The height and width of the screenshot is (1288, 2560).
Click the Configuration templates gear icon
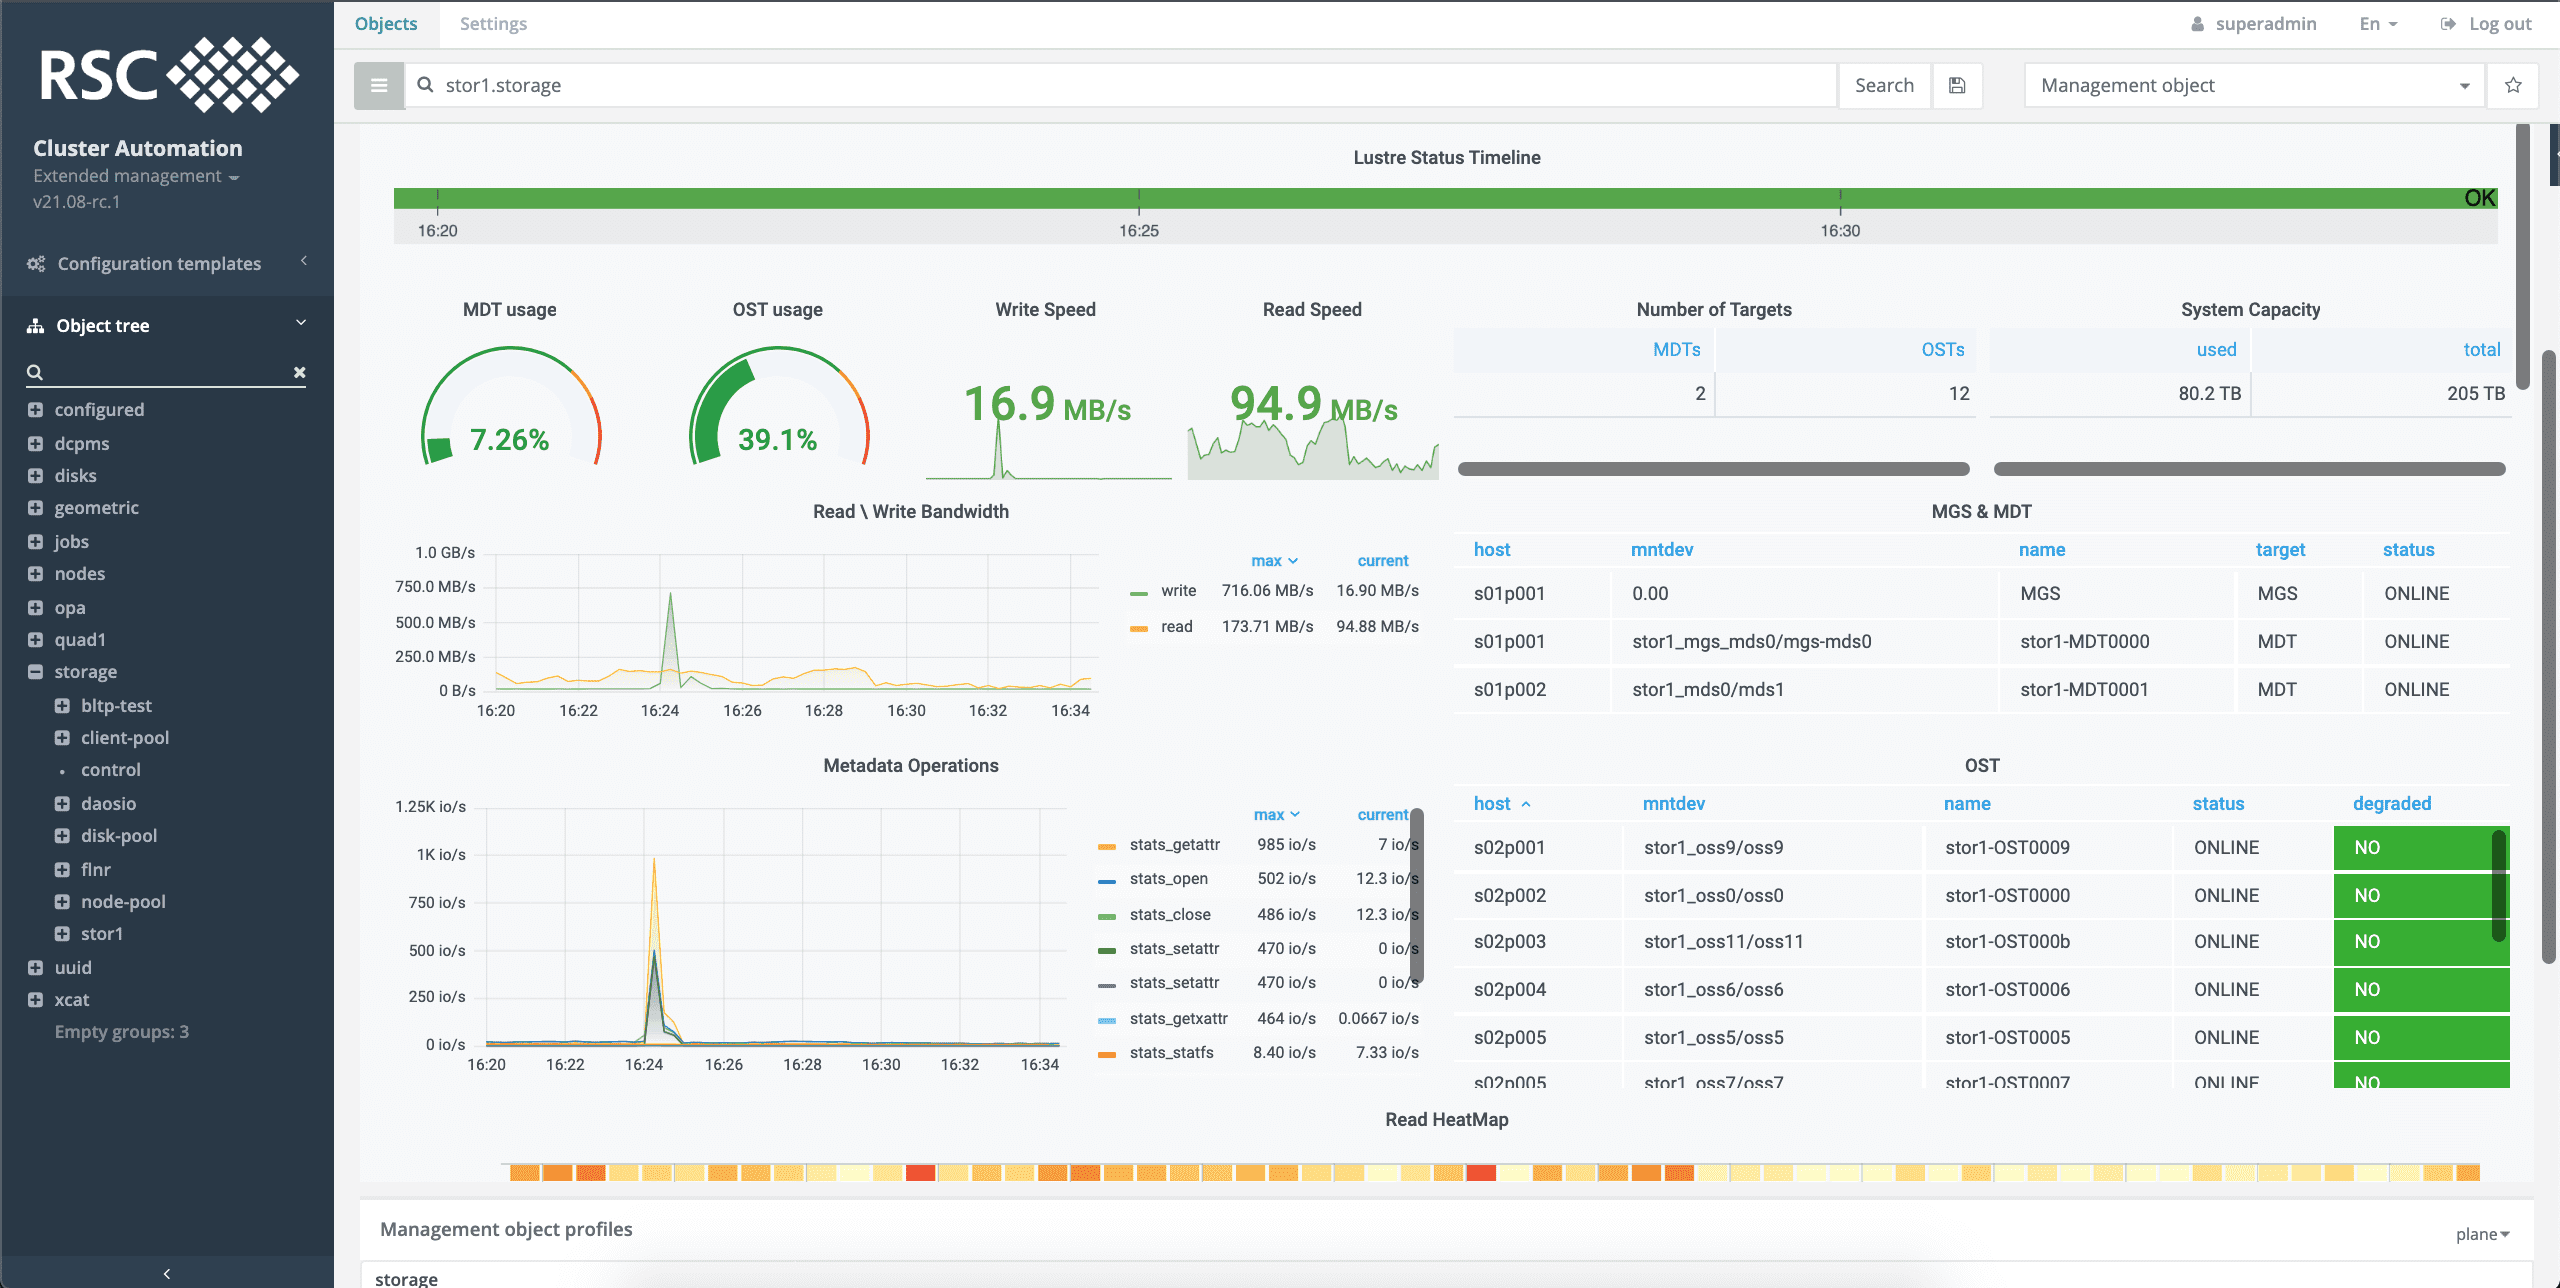(35, 263)
